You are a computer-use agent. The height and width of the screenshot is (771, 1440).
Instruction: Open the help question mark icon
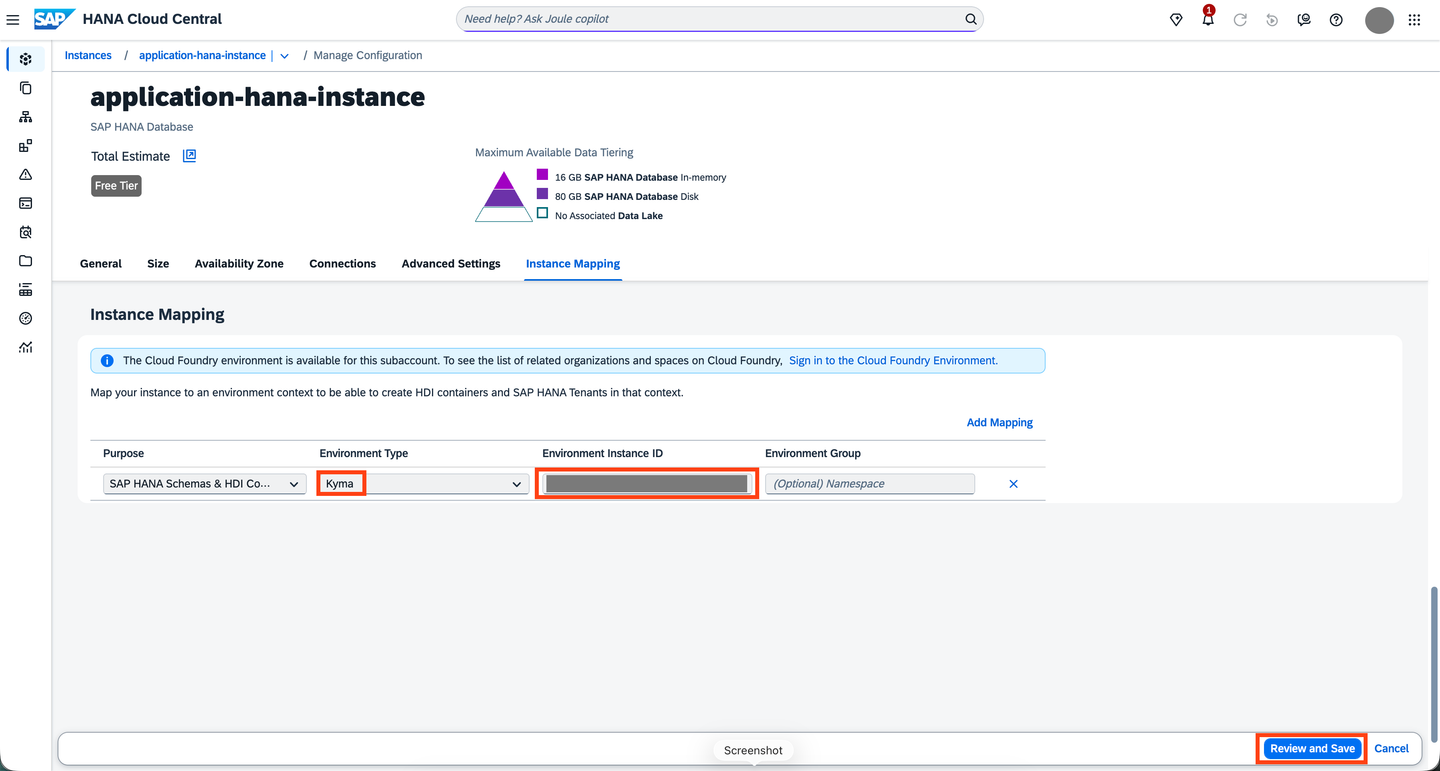[1336, 20]
